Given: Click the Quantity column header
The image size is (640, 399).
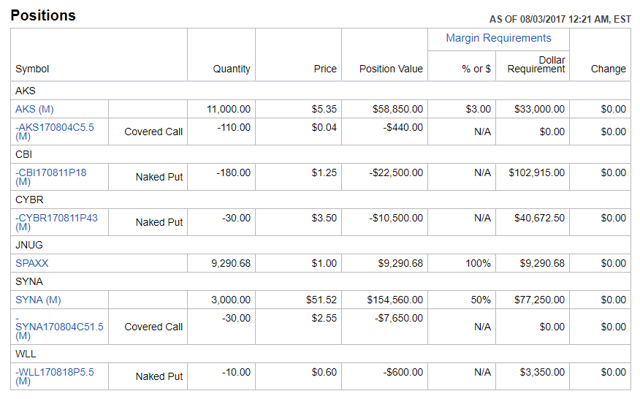Looking at the screenshot, I should (x=231, y=69).
